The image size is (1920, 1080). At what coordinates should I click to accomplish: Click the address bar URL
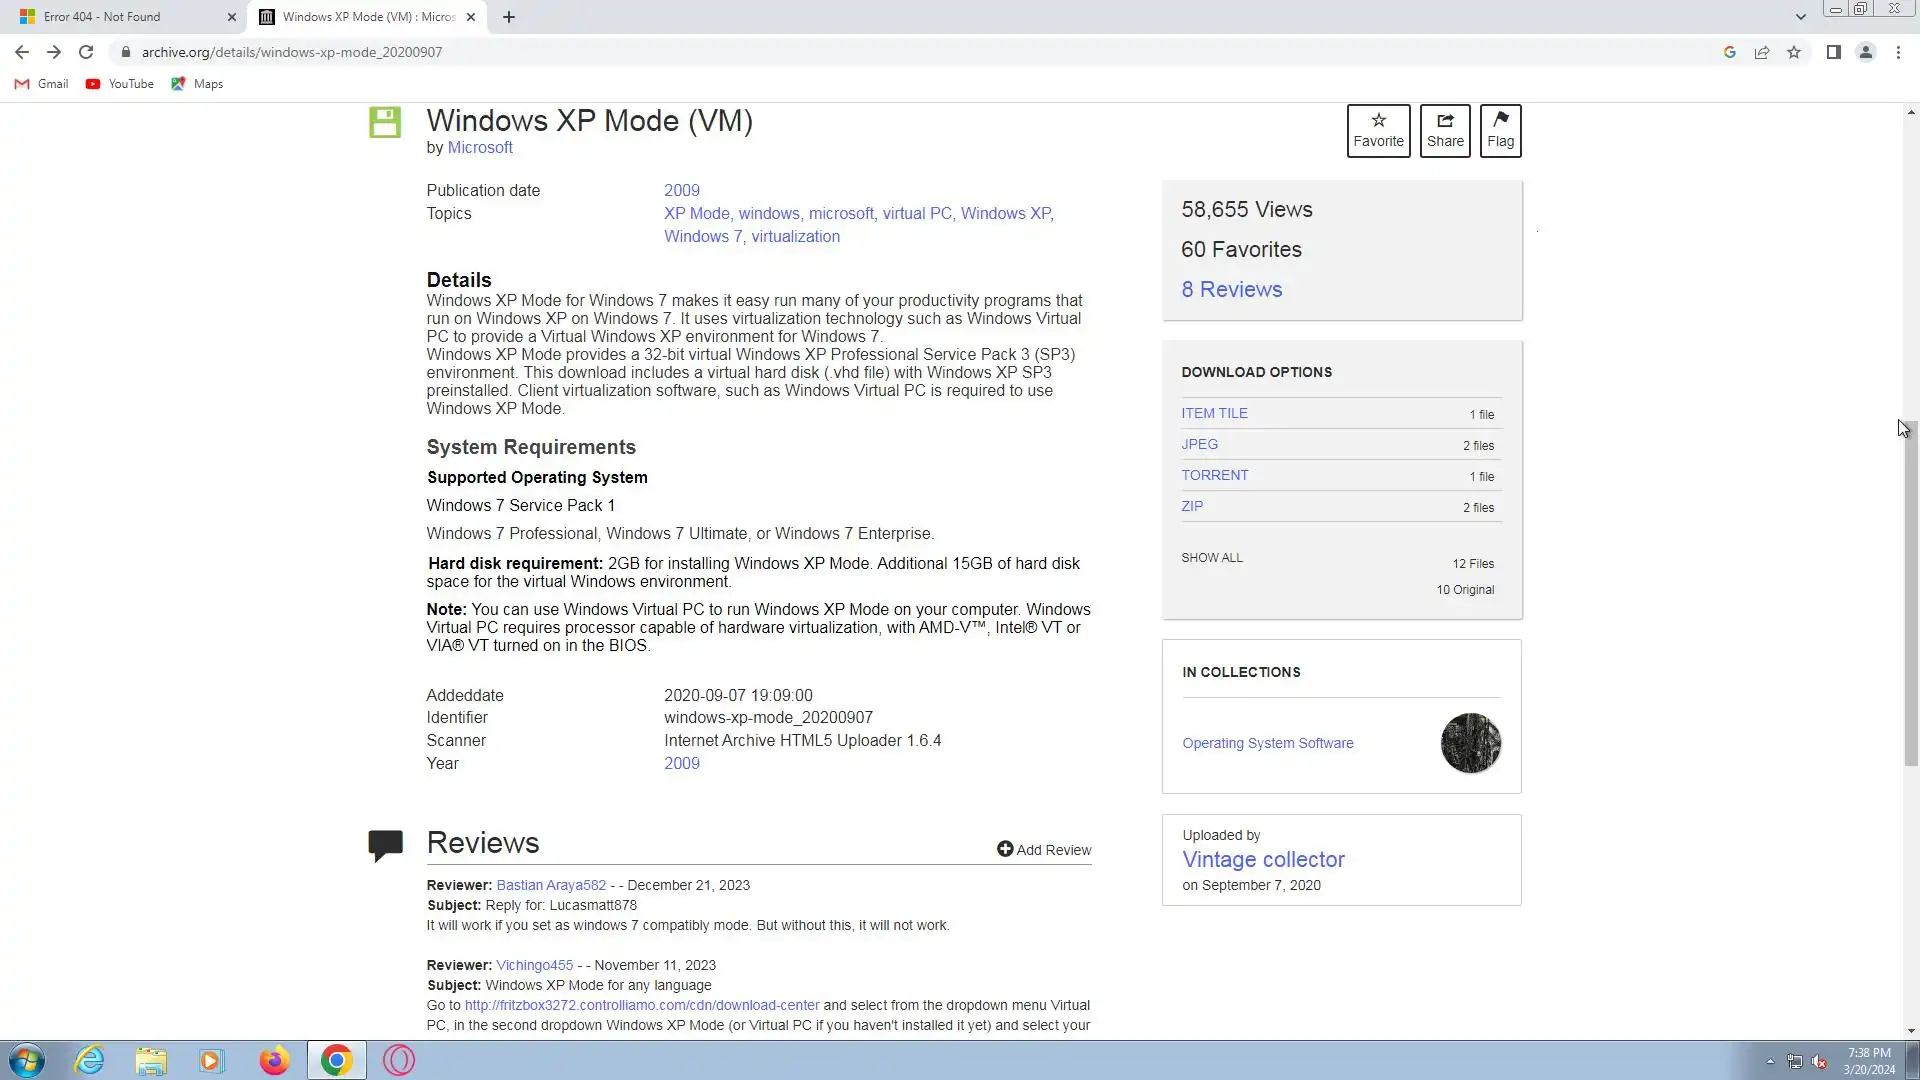(292, 52)
